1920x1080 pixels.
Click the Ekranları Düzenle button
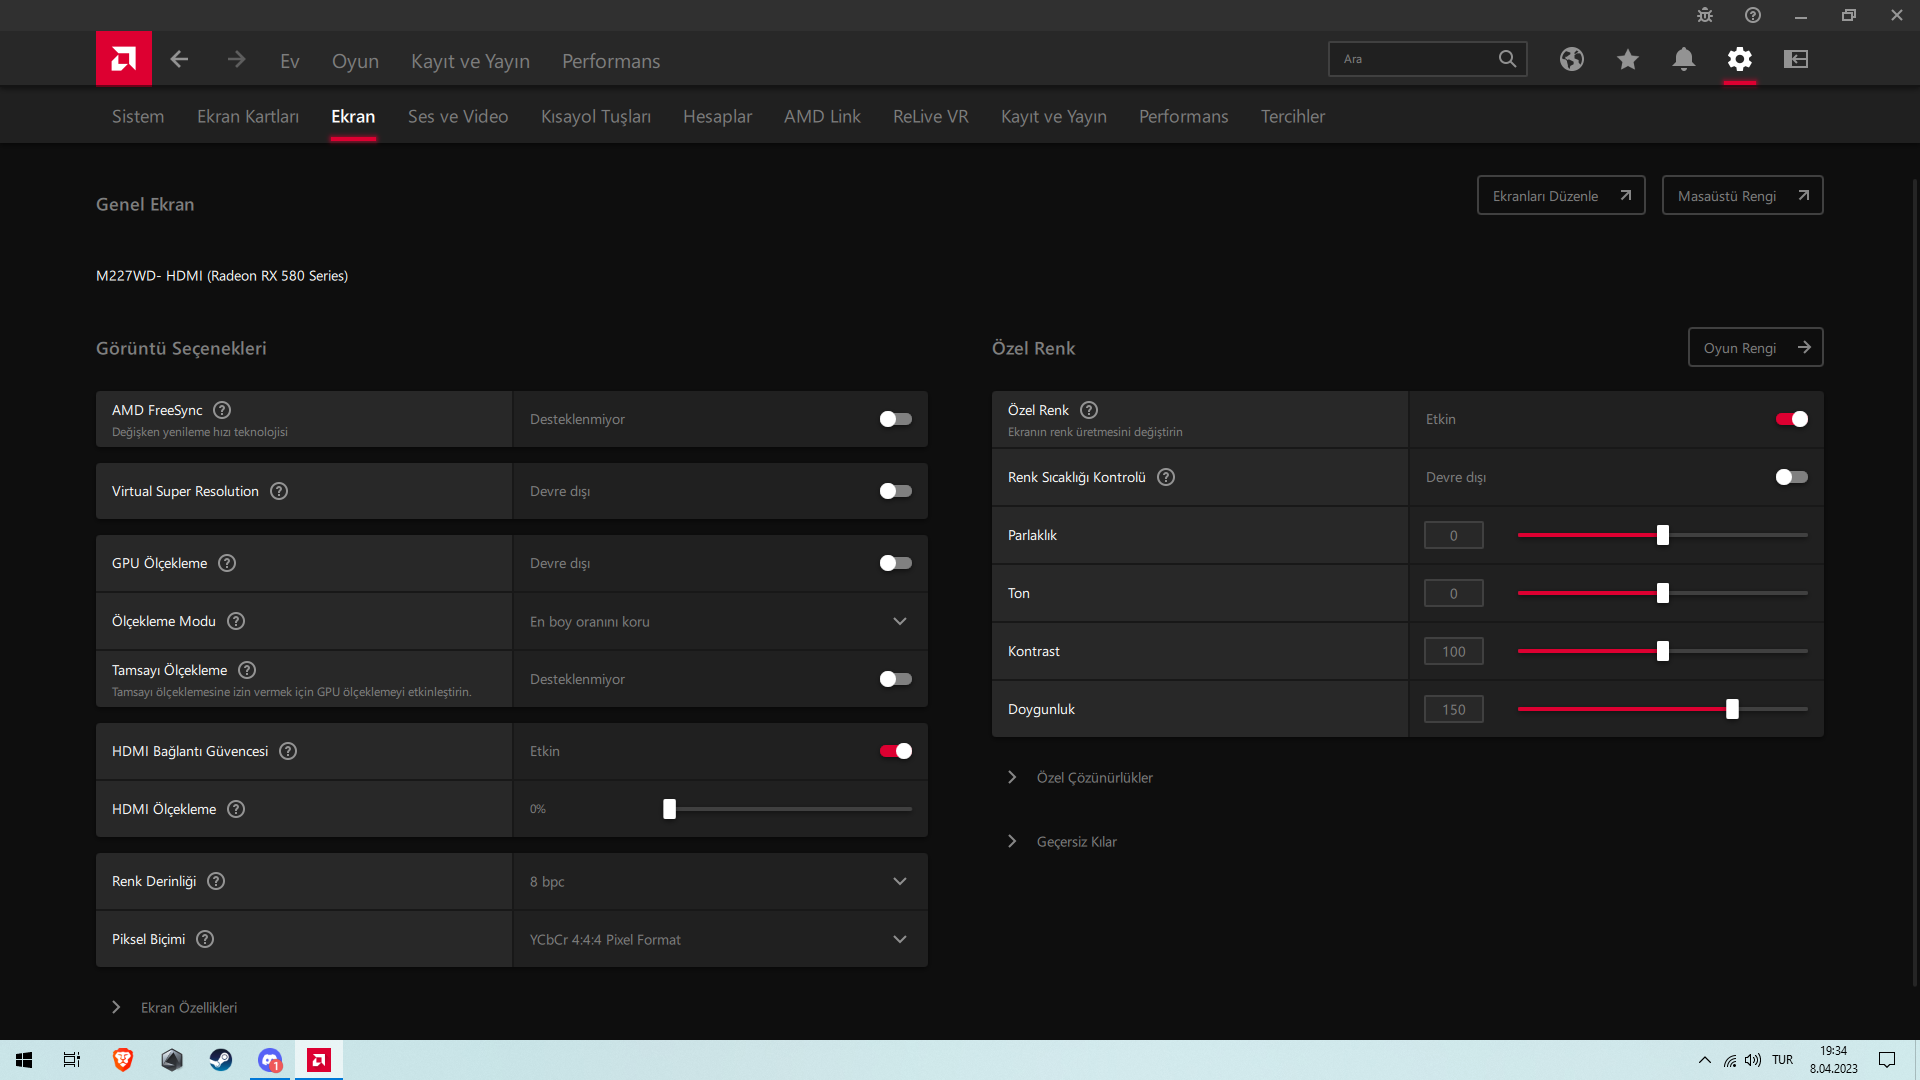coord(1560,196)
